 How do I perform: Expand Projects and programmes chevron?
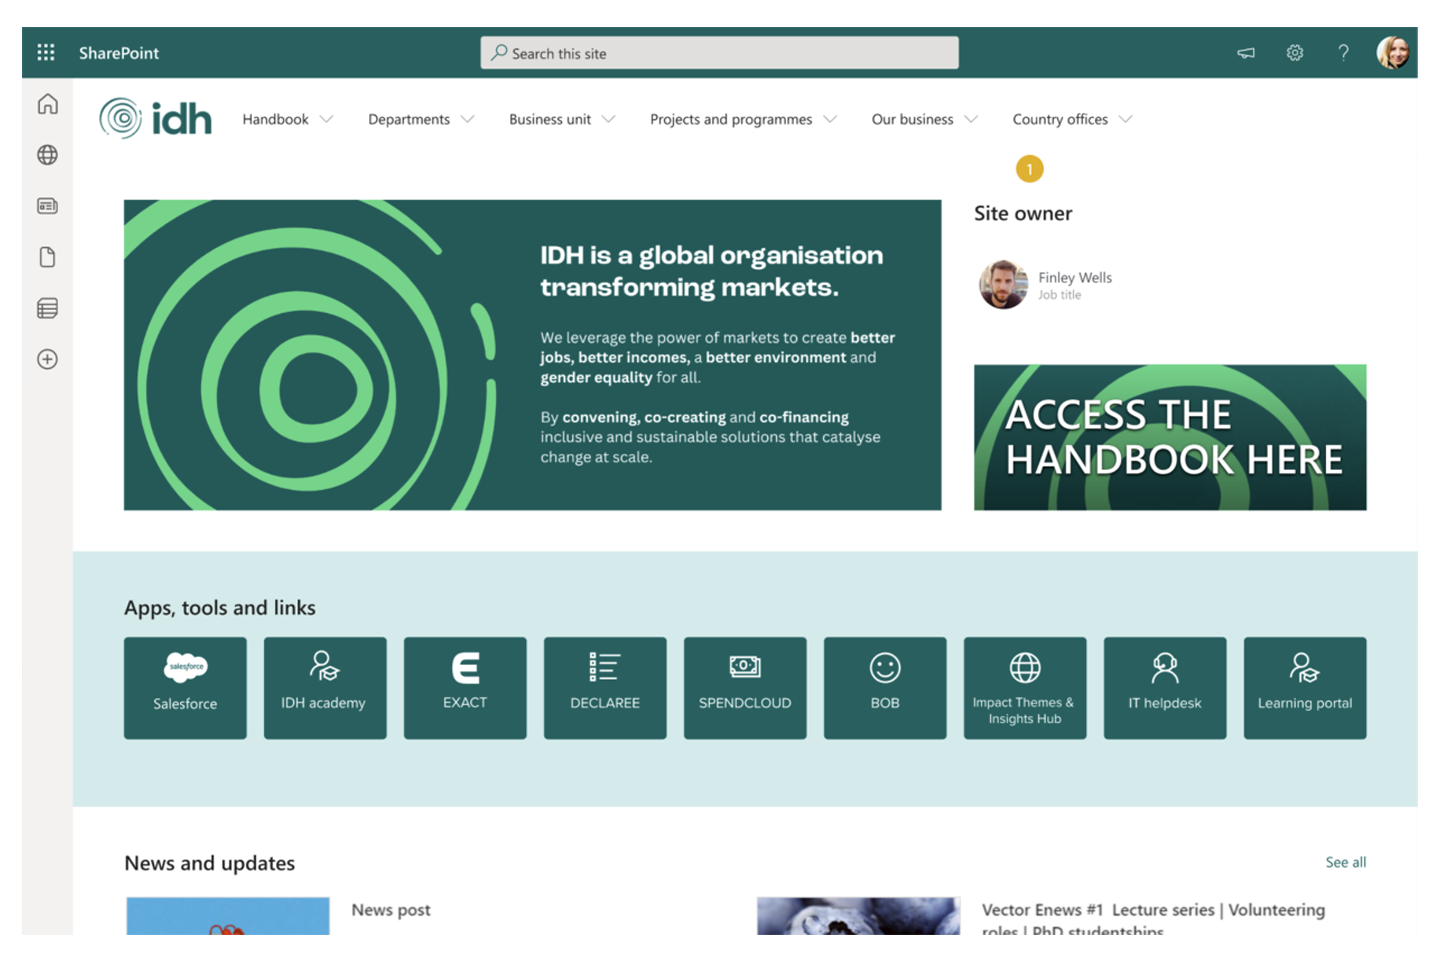(829, 119)
